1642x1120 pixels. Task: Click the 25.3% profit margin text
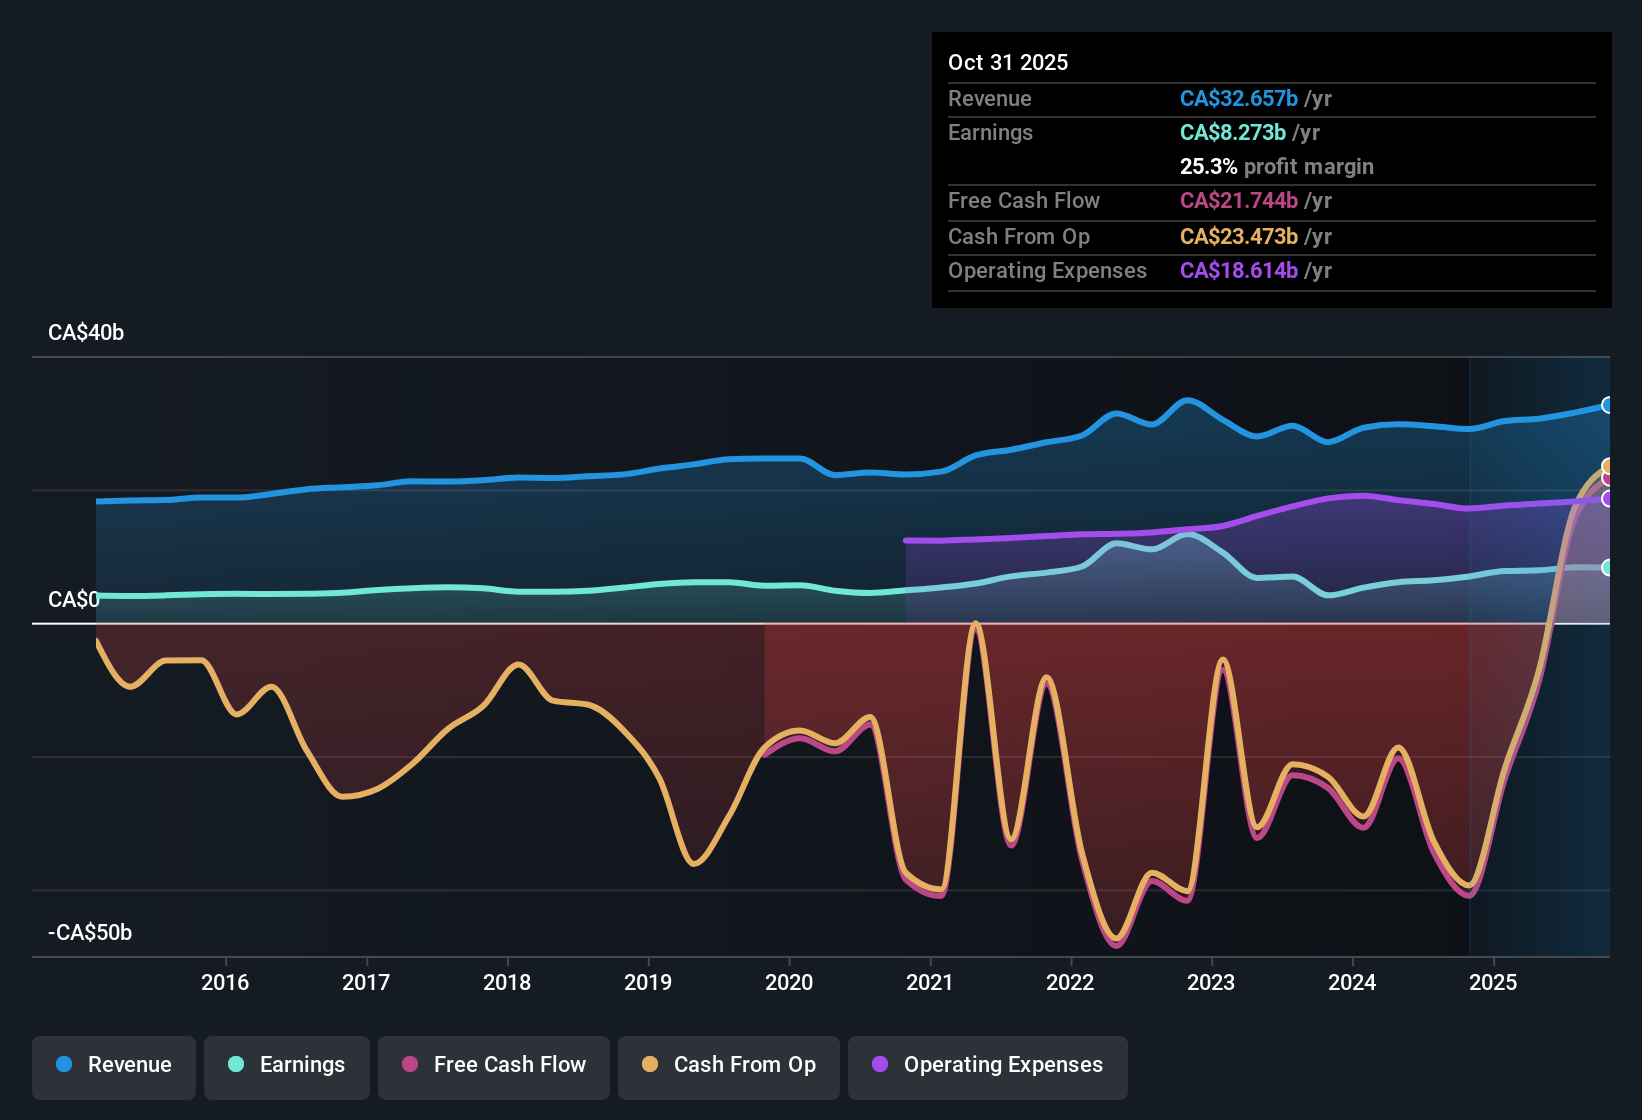point(1277,166)
